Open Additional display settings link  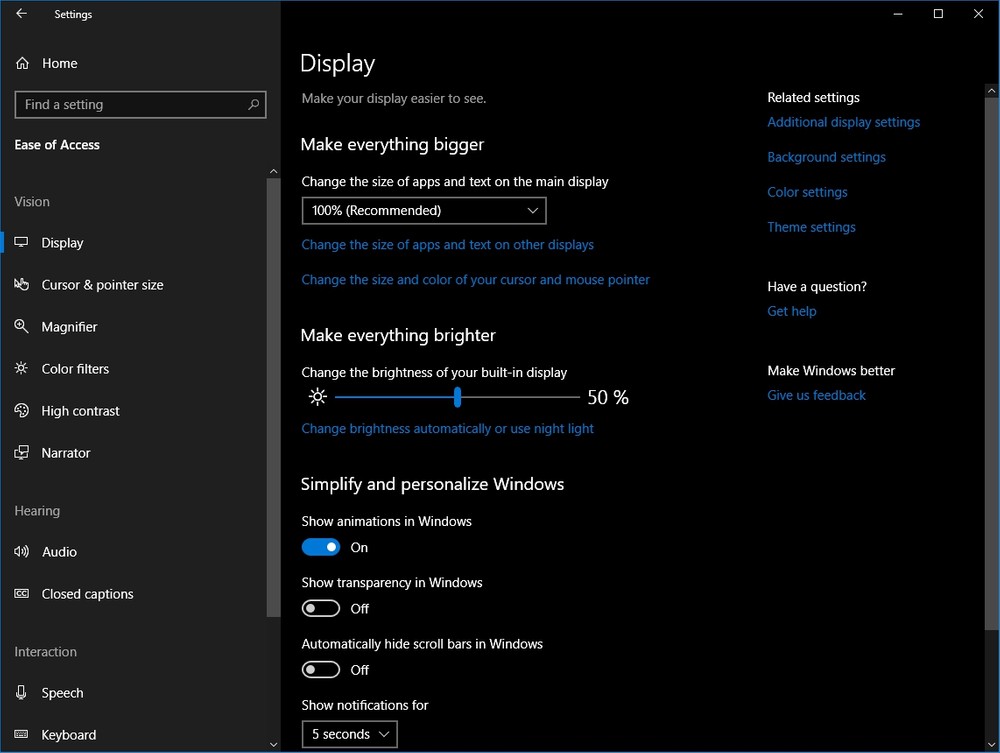click(x=843, y=122)
